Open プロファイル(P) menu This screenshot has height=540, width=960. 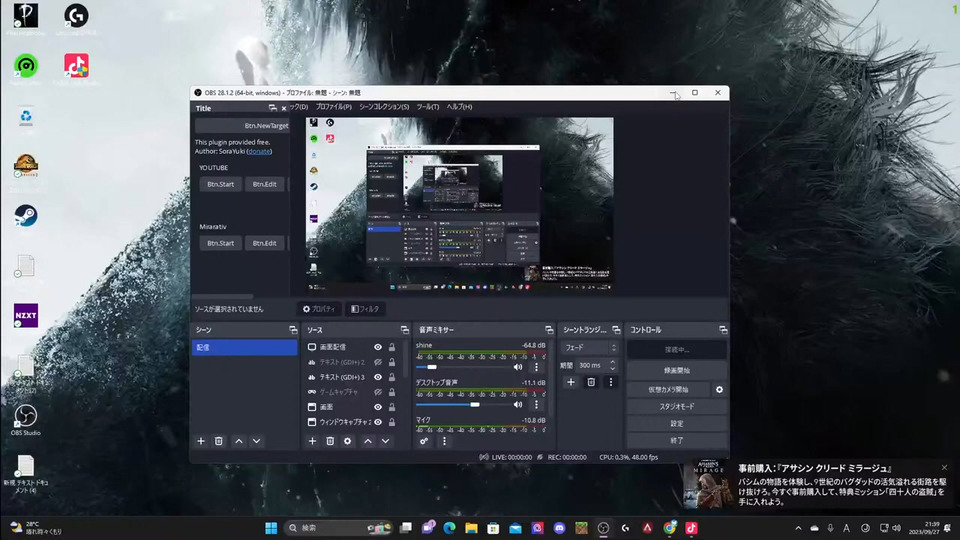(x=334, y=107)
